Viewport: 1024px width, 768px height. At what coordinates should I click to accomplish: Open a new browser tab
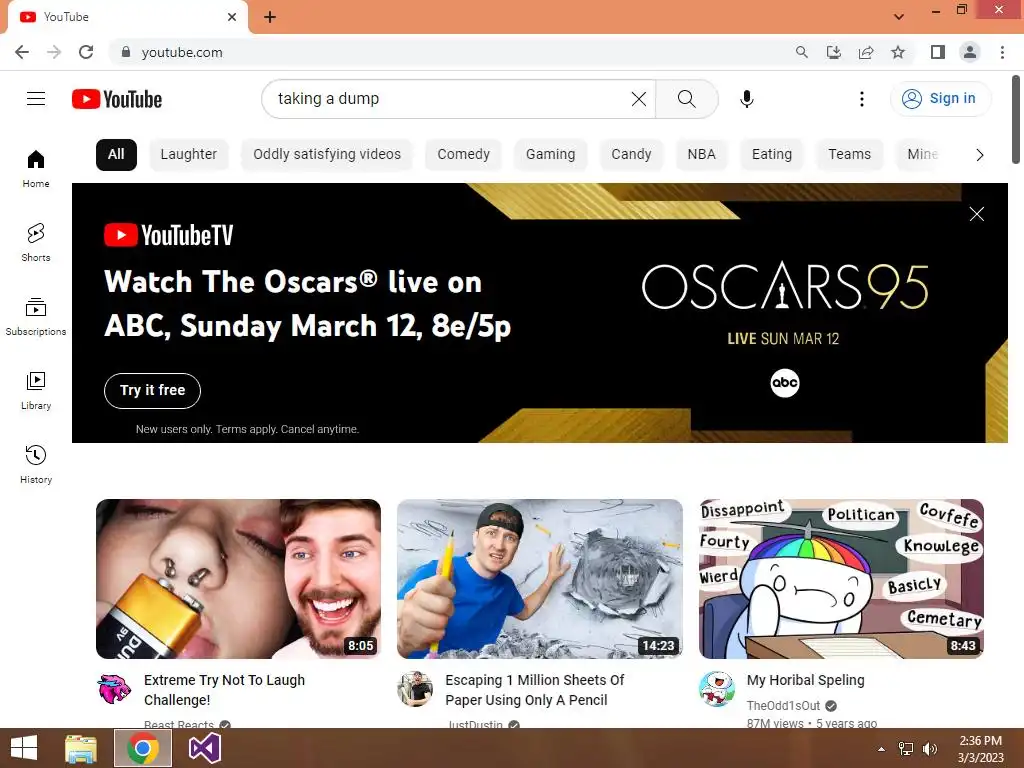click(x=270, y=17)
